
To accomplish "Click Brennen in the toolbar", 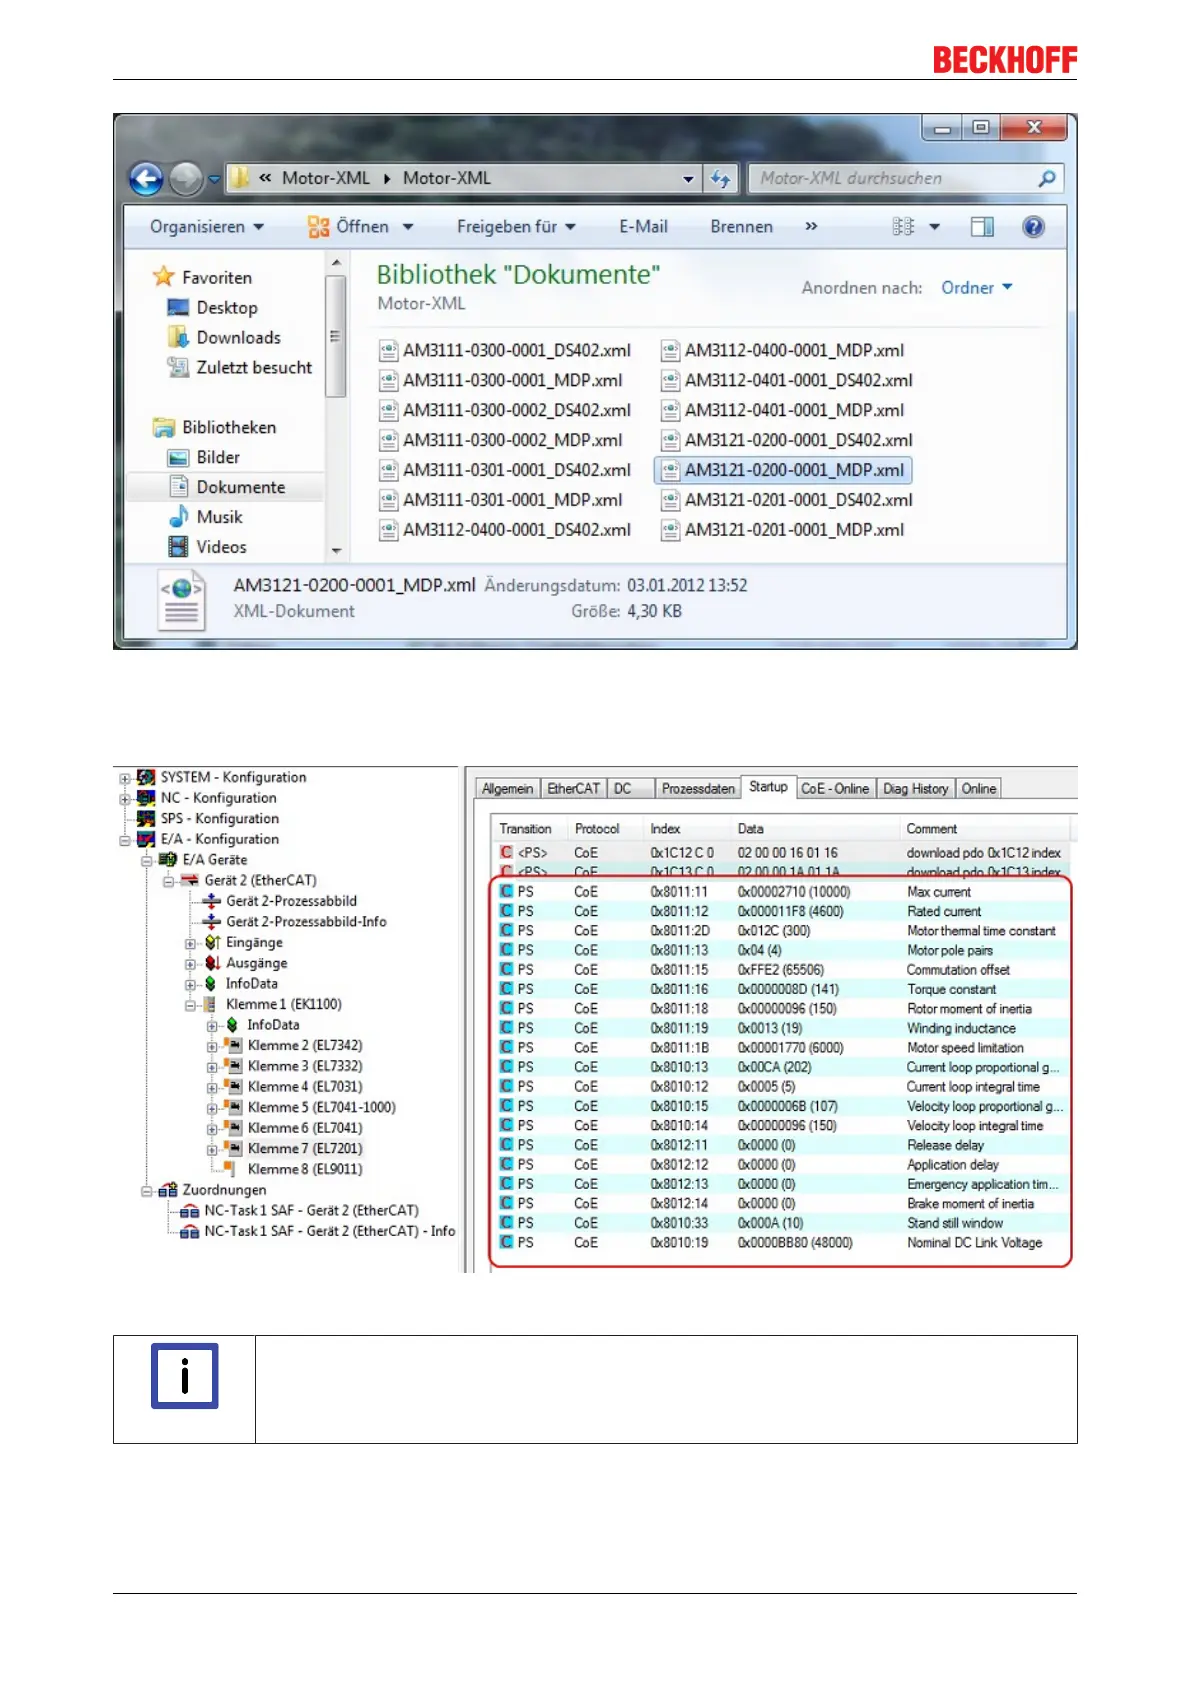I will click(x=741, y=227).
